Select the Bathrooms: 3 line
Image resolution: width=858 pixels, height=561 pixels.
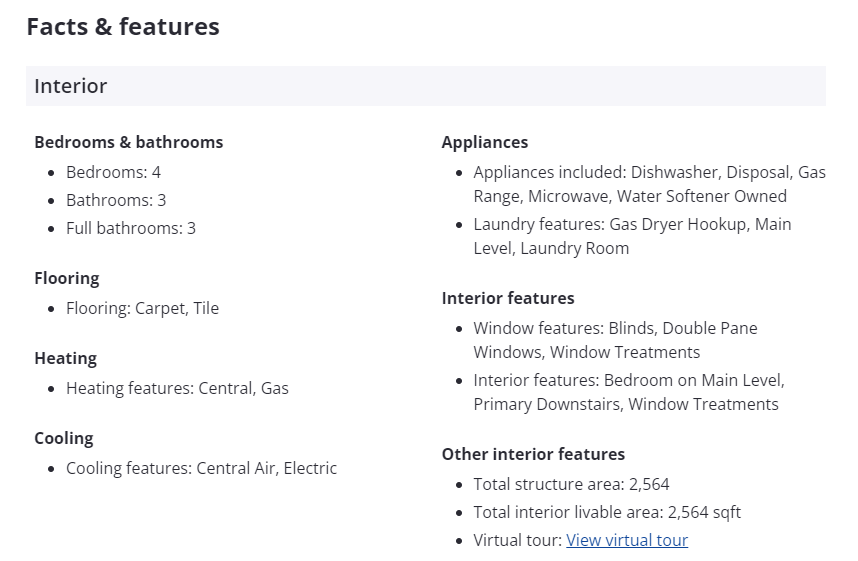pos(116,200)
